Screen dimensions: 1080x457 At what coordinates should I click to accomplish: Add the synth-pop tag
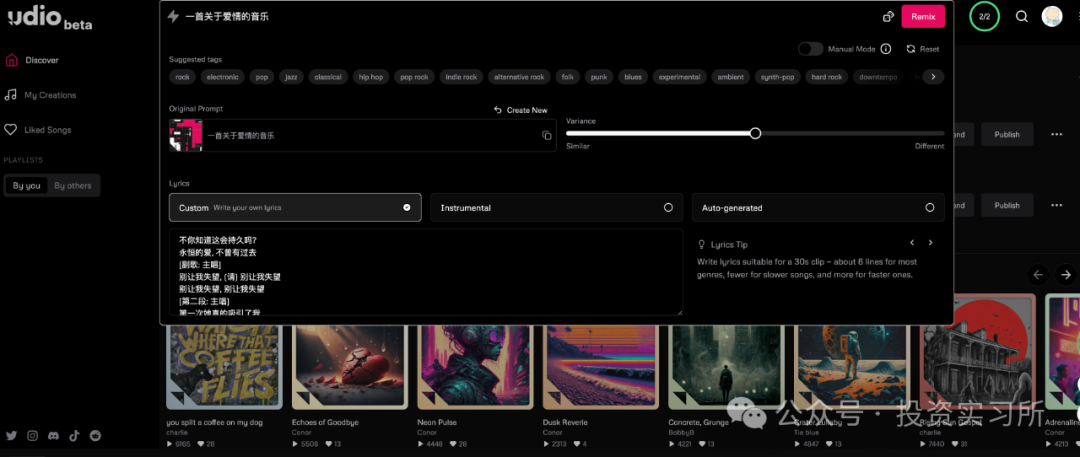(x=778, y=77)
